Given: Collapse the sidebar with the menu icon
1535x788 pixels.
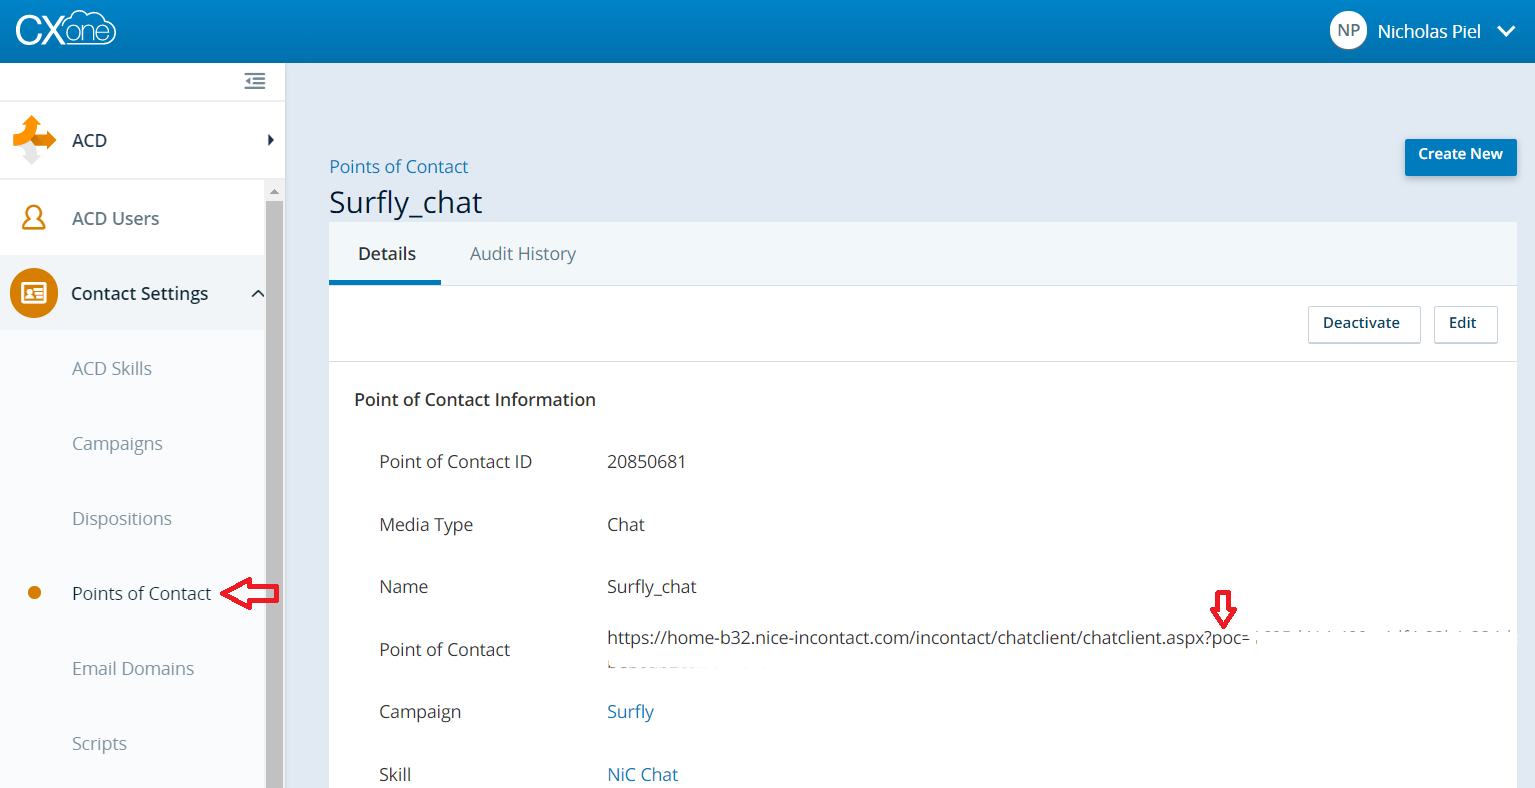Looking at the screenshot, I should (255, 81).
